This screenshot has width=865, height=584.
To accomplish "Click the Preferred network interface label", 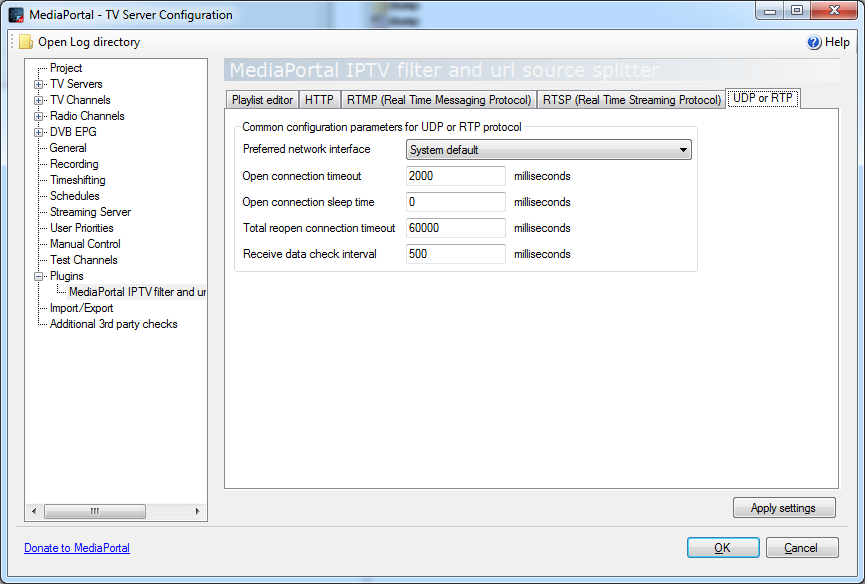I will [307, 149].
